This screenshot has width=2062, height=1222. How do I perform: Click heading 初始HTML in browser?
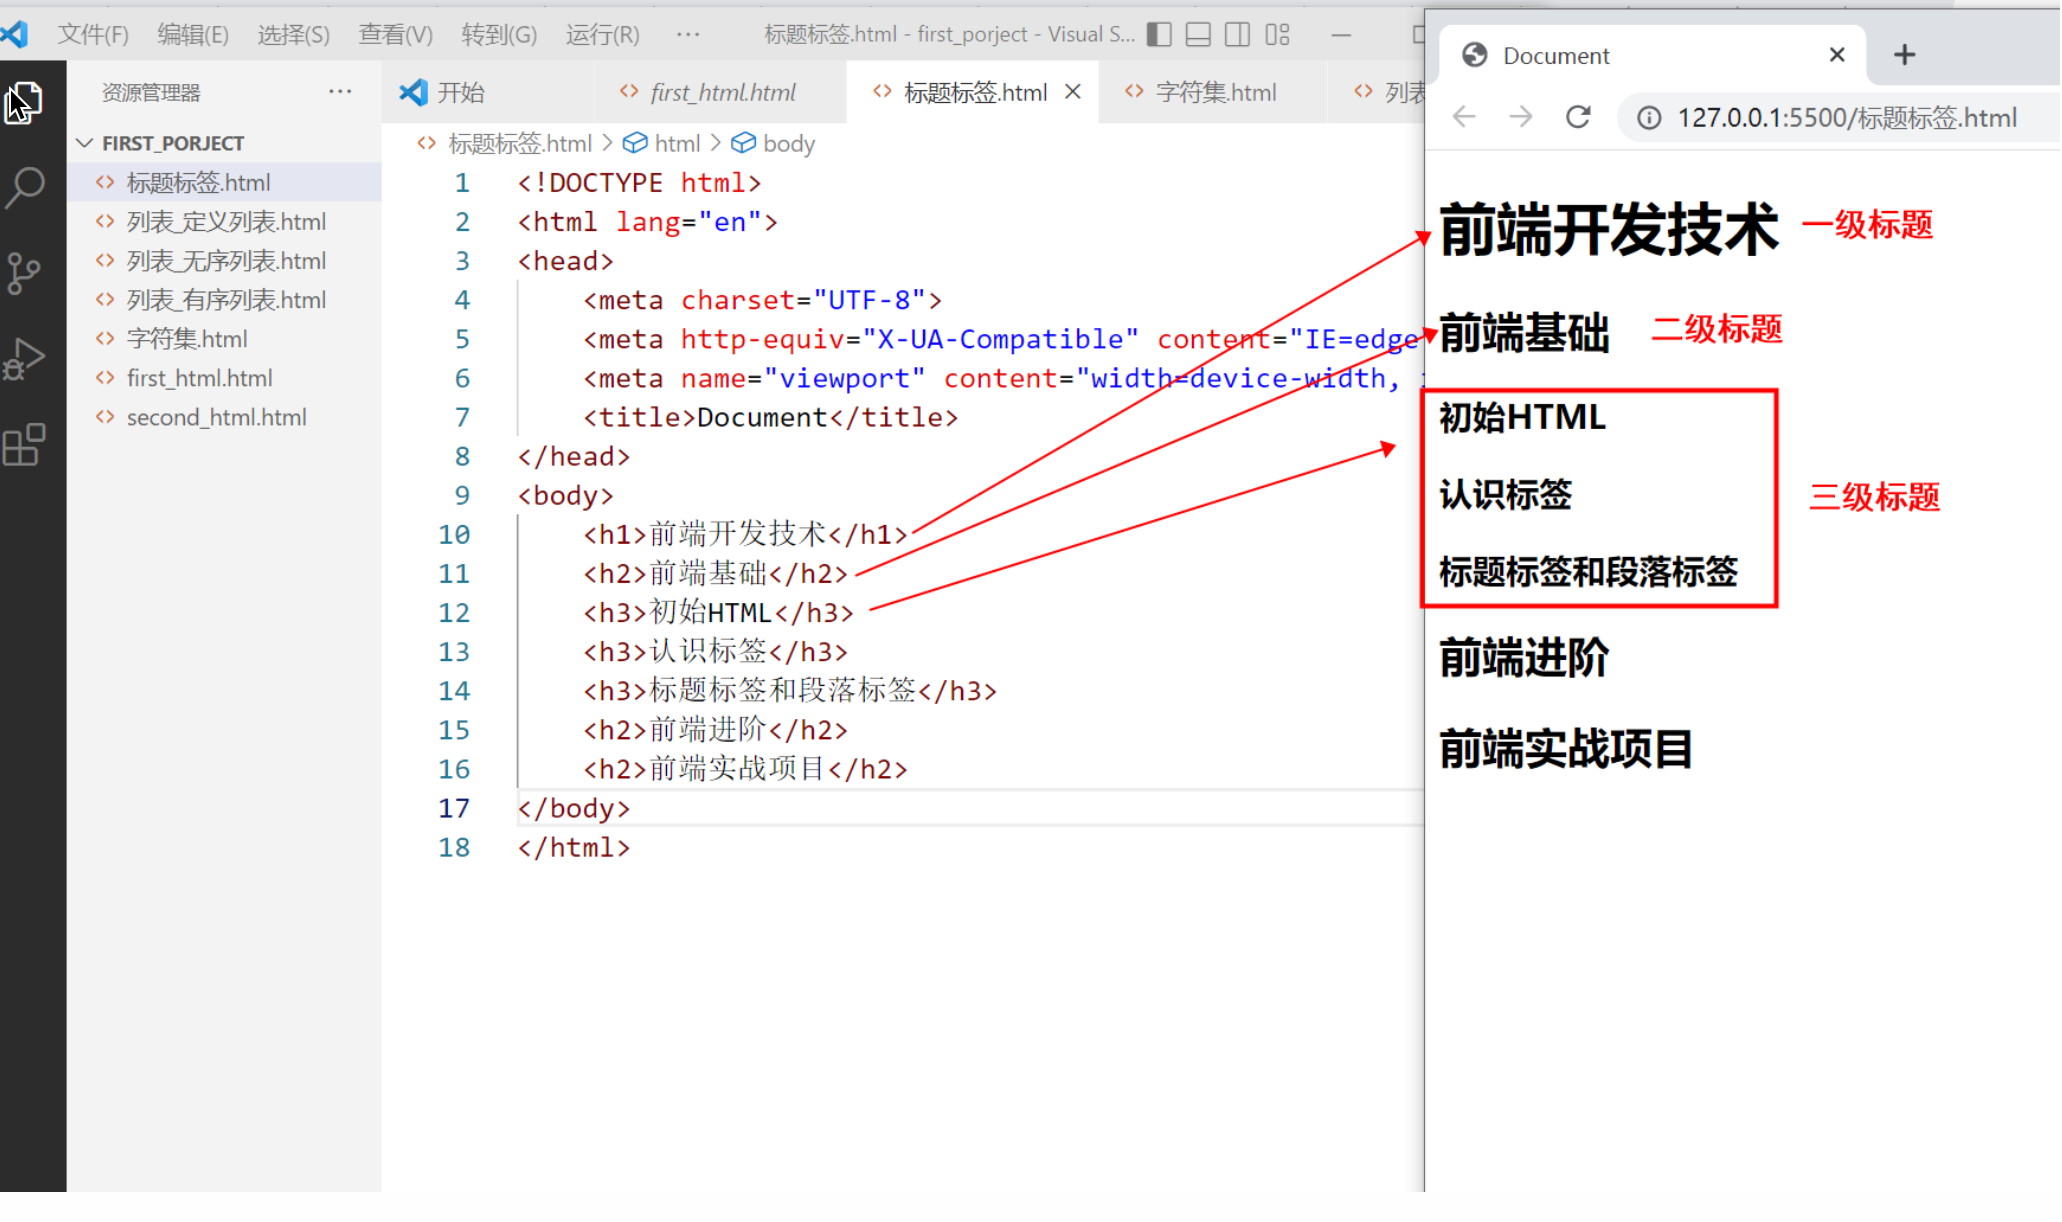[1522, 417]
